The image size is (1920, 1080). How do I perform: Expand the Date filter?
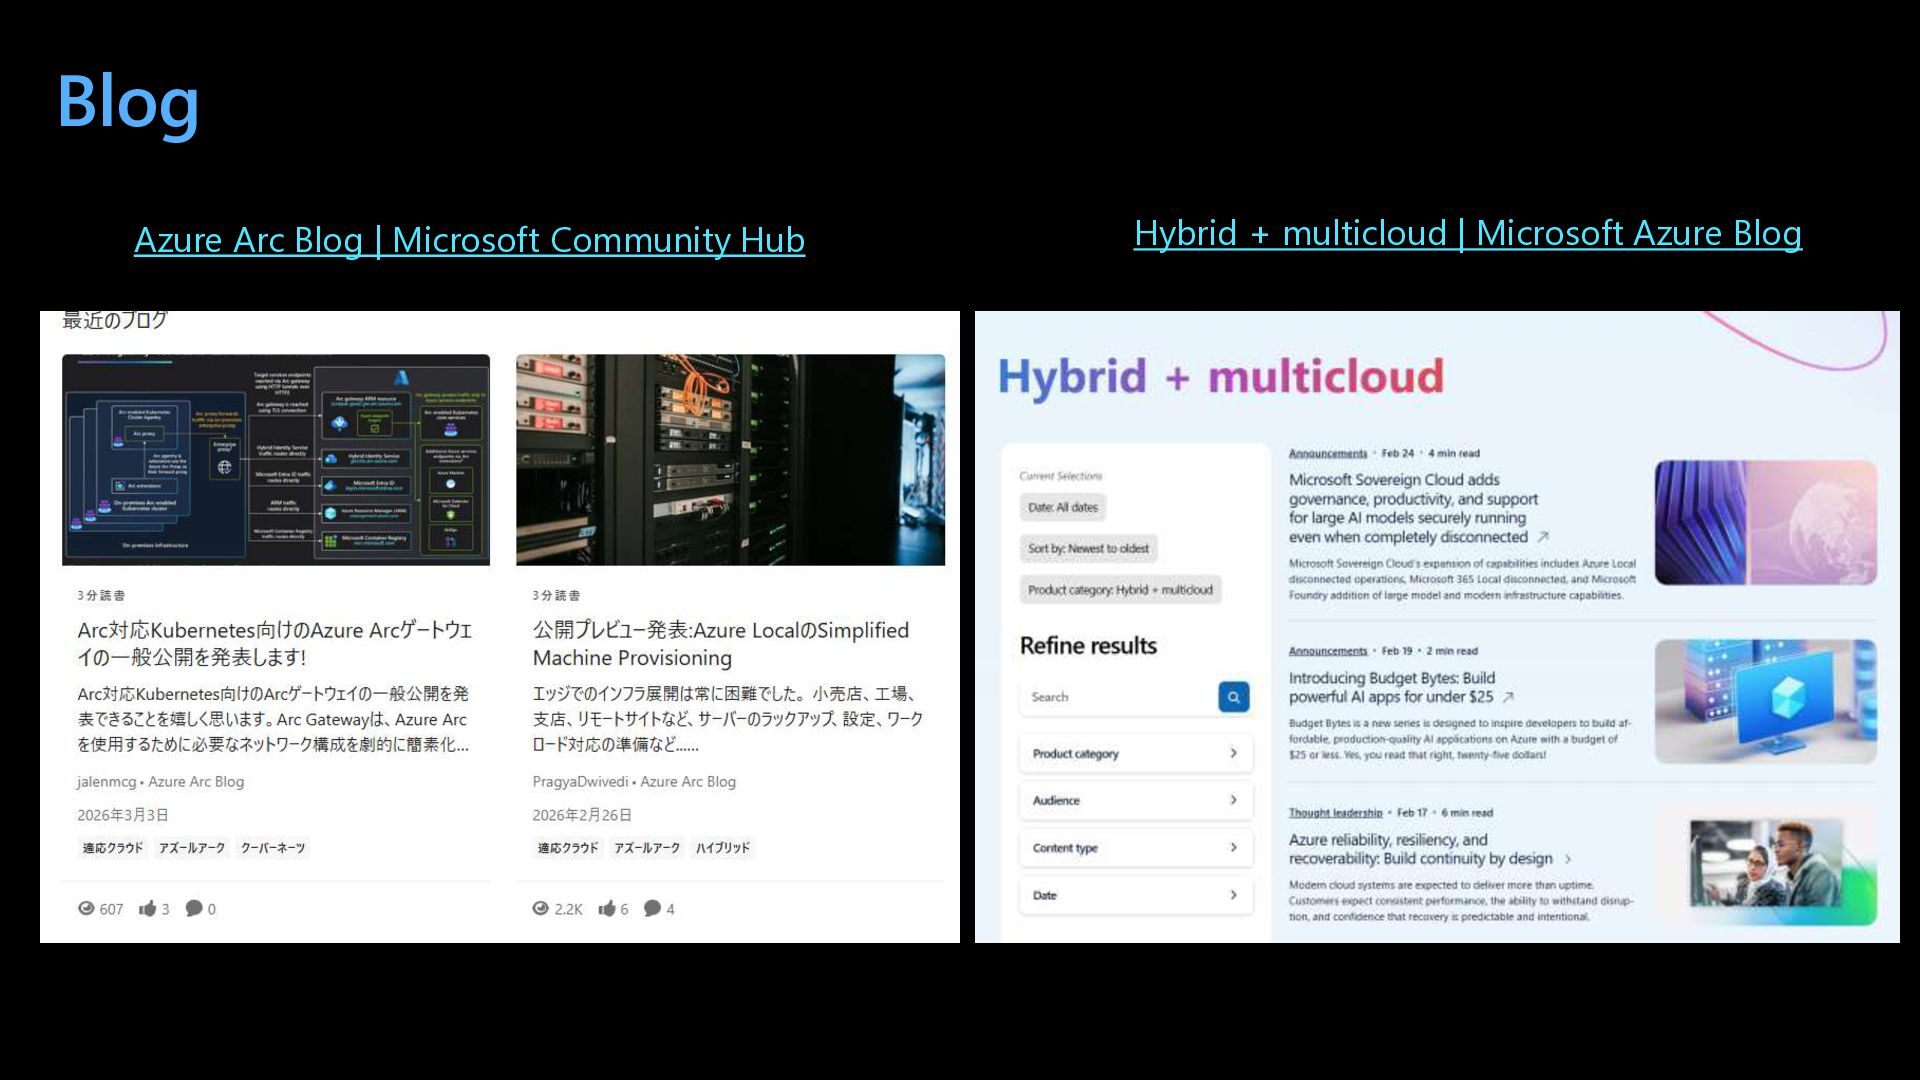coord(1135,895)
